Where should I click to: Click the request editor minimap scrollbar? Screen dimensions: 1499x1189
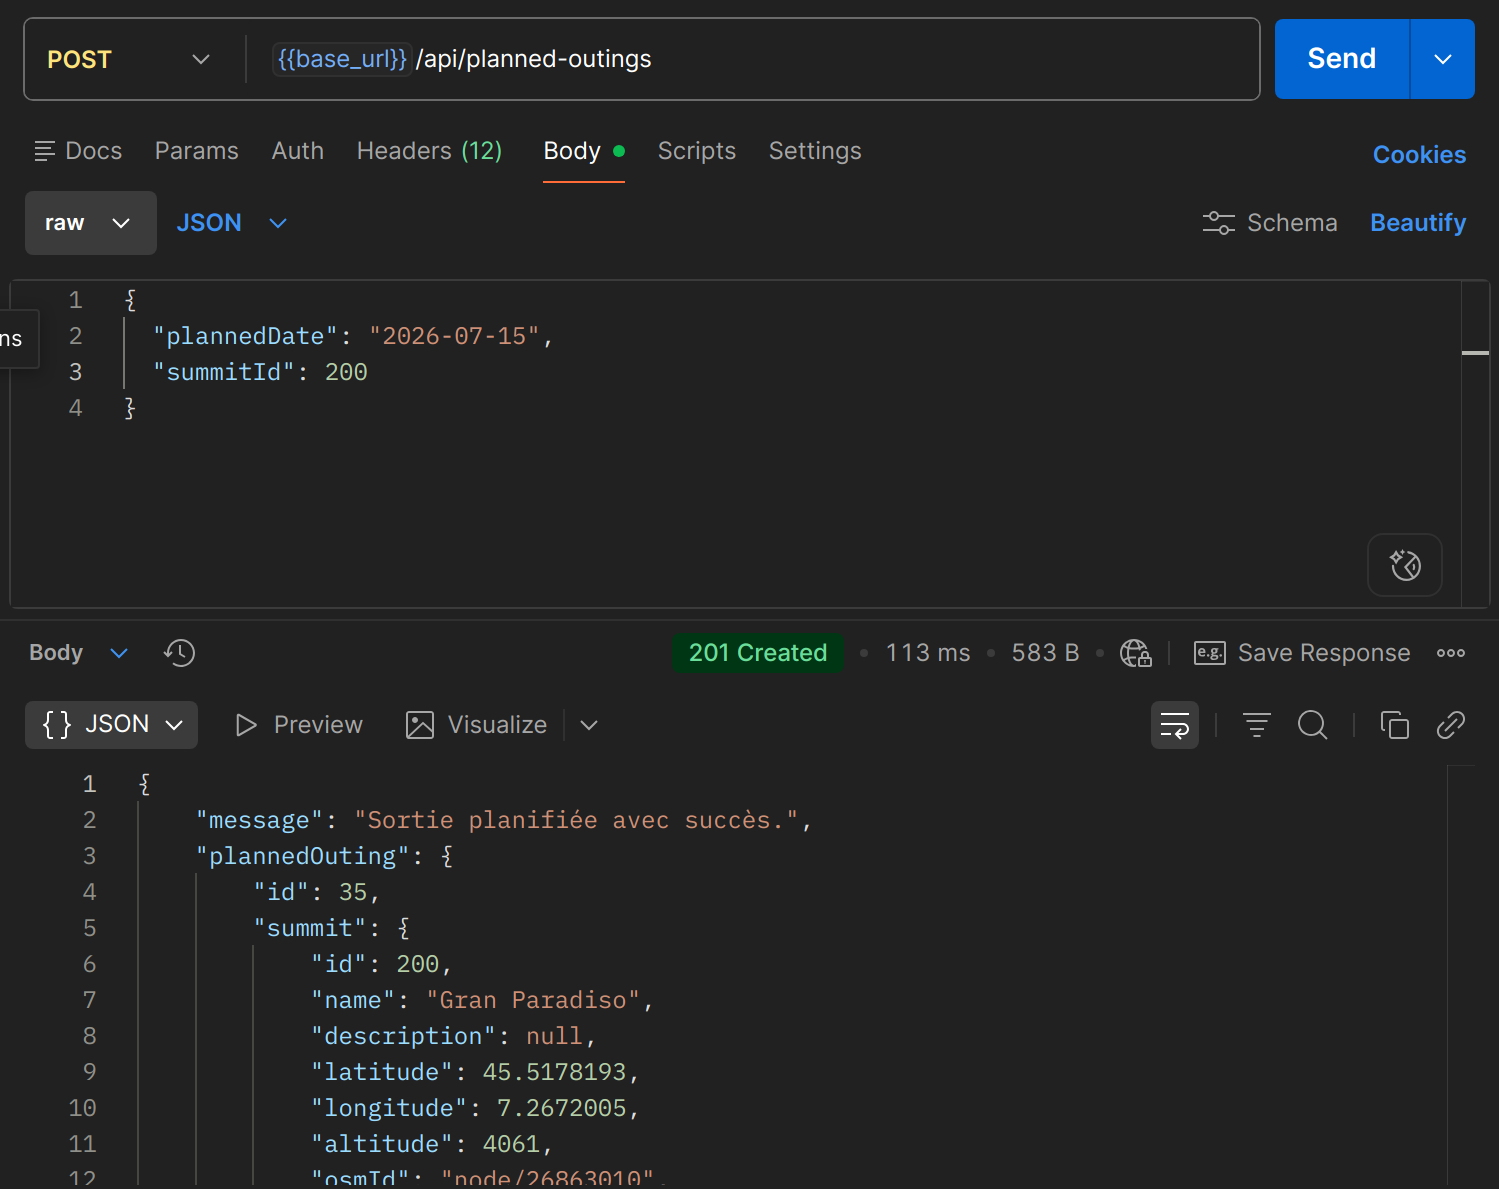(1475, 443)
